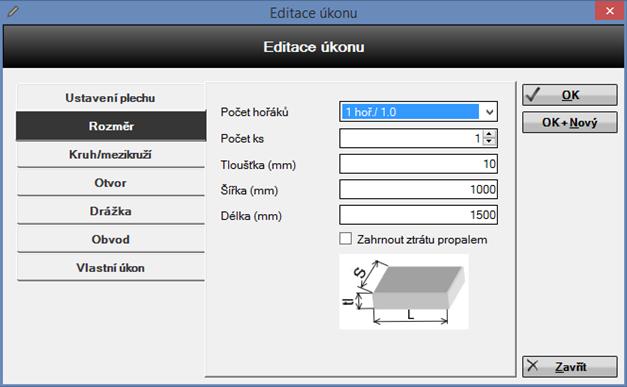Screen dimensions: 627x387
Task: Click the Tloušťka (mm) label
Action: [258, 165]
